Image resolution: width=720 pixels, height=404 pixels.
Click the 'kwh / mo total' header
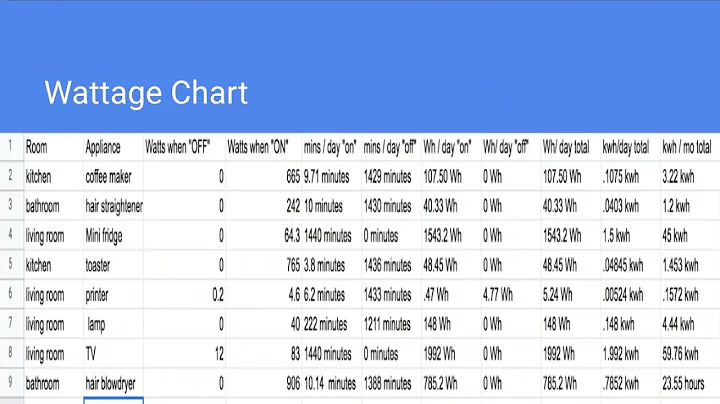coord(686,147)
